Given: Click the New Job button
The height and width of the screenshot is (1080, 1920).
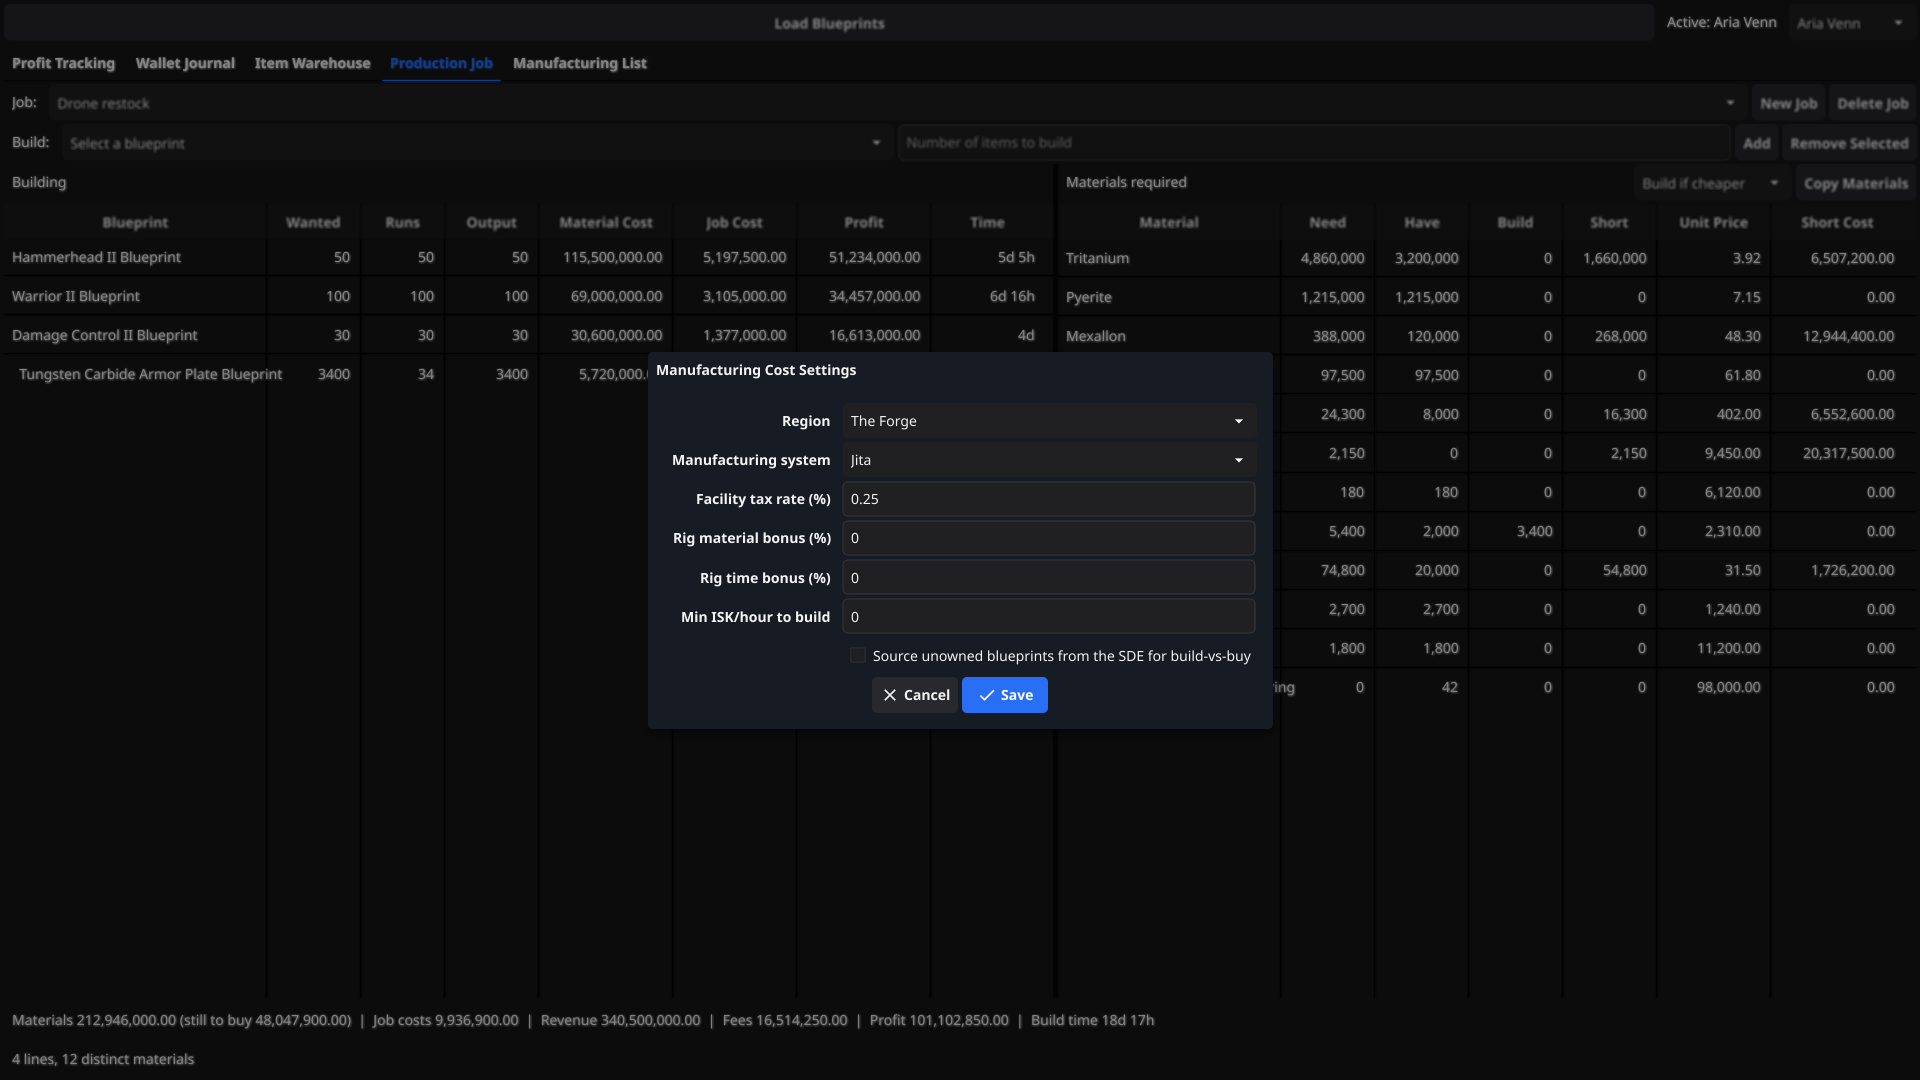Looking at the screenshot, I should (x=1788, y=103).
